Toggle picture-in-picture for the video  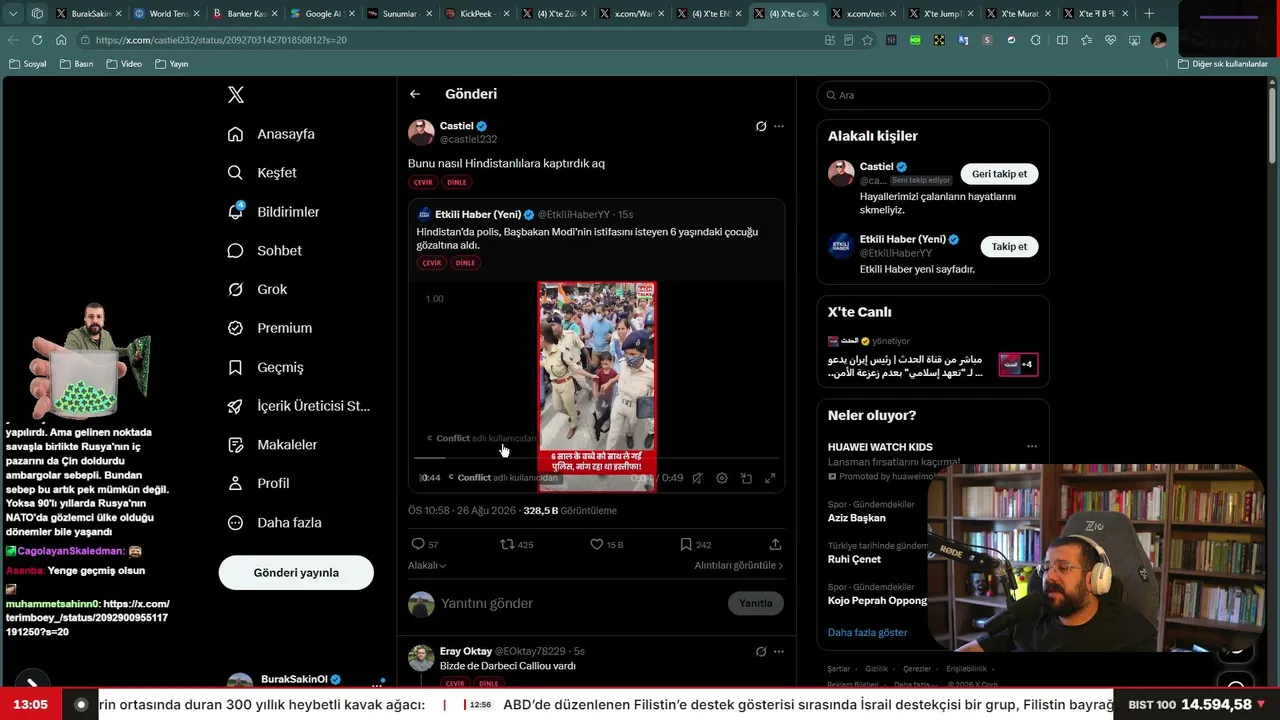click(x=746, y=478)
